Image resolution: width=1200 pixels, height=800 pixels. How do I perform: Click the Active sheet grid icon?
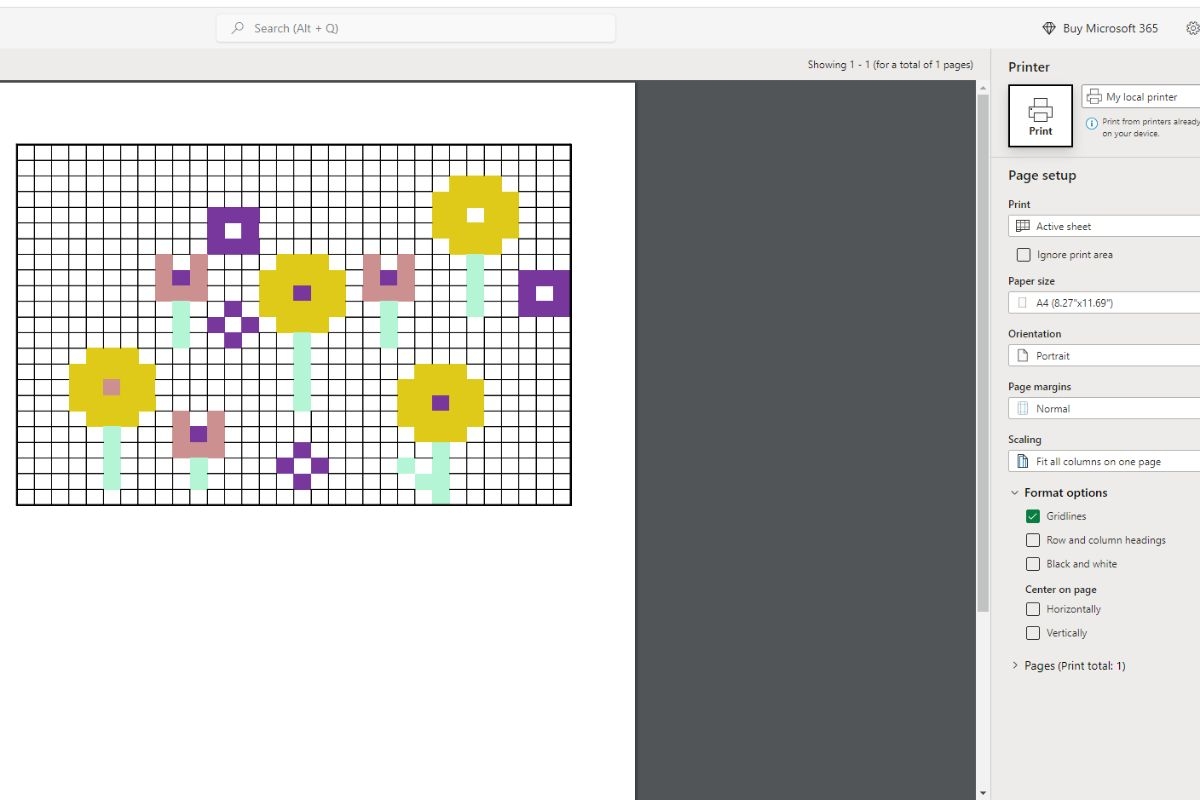pyautogui.click(x=1021, y=225)
